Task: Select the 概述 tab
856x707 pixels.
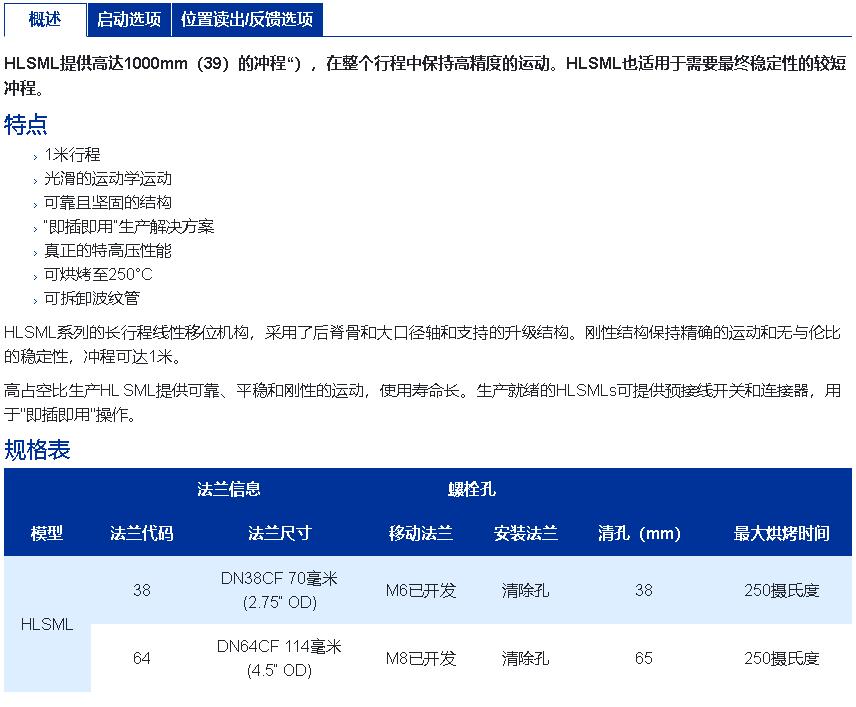Action: coord(45,20)
